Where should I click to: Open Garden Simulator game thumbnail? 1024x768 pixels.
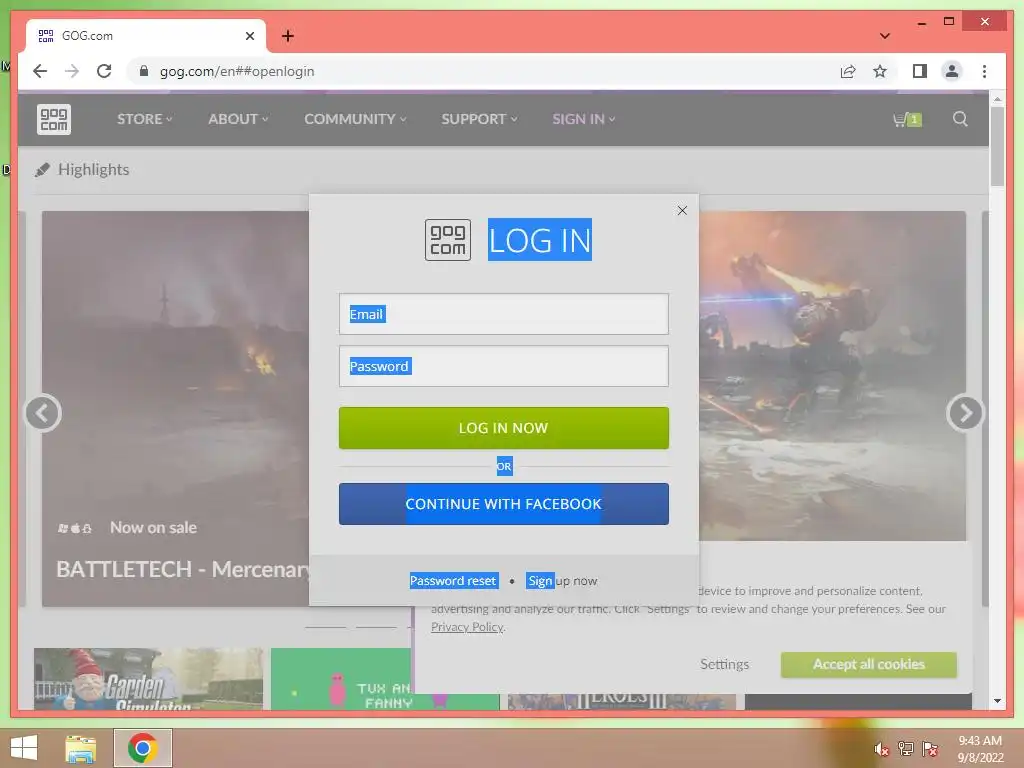(148, 679)
